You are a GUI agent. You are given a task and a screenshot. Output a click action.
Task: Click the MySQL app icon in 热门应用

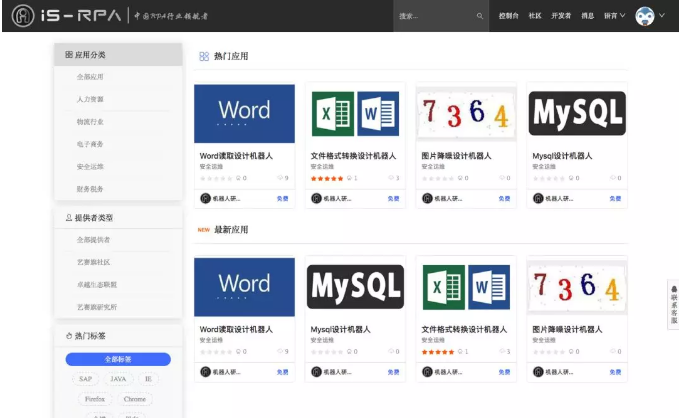point(577,113)
